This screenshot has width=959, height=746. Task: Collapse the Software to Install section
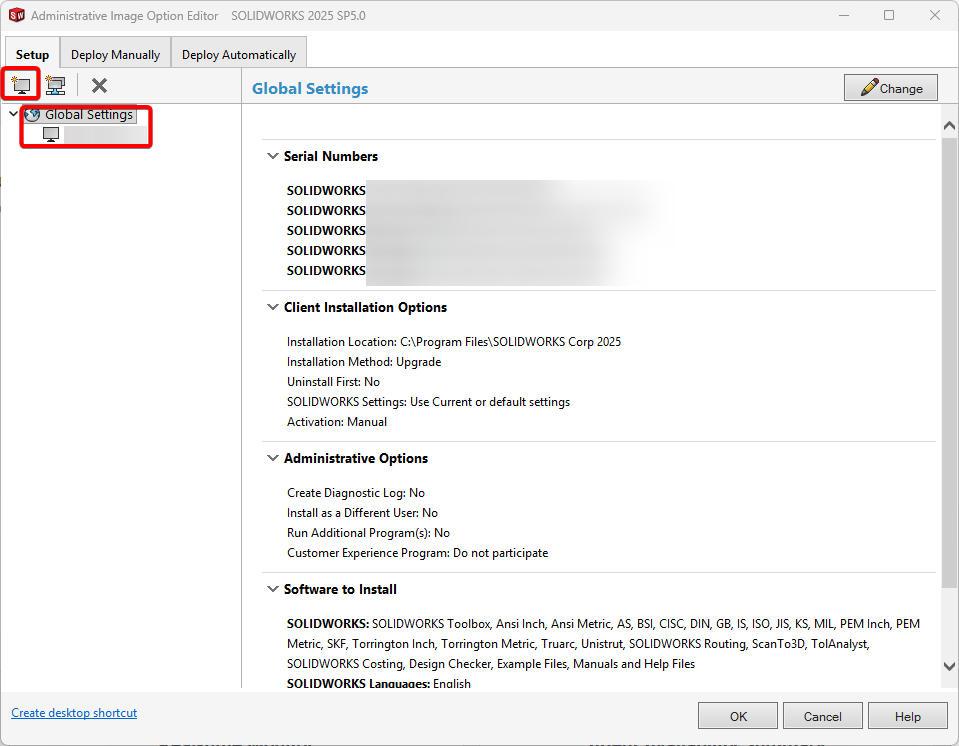[x=273, y=589]
